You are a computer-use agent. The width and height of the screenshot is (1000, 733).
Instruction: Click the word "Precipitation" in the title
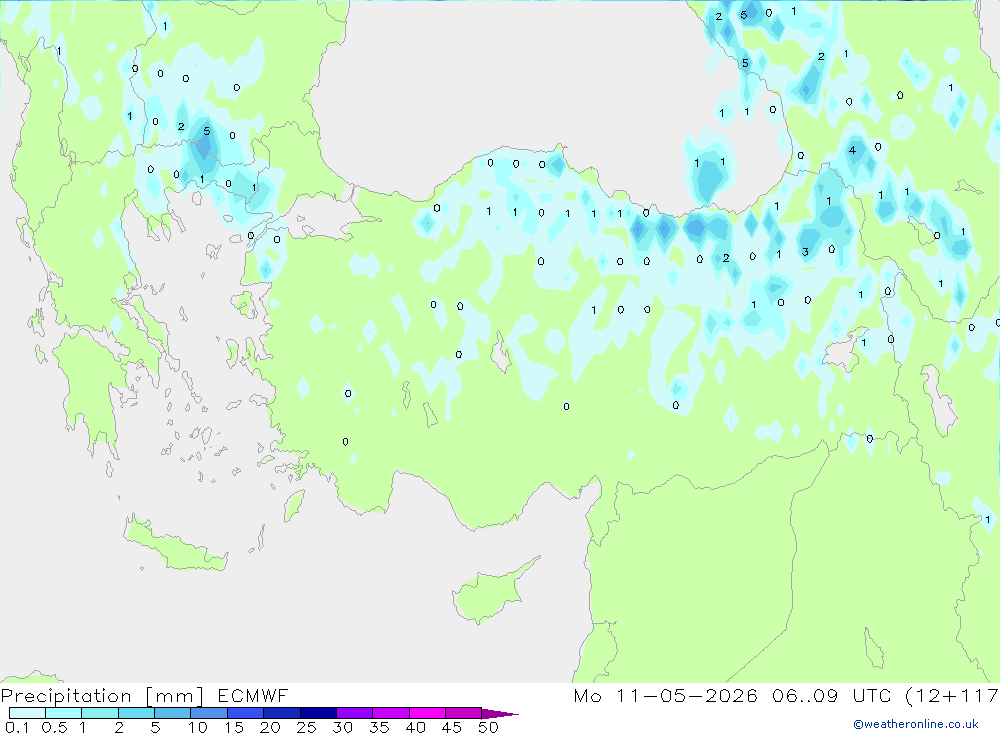(66, 696)
